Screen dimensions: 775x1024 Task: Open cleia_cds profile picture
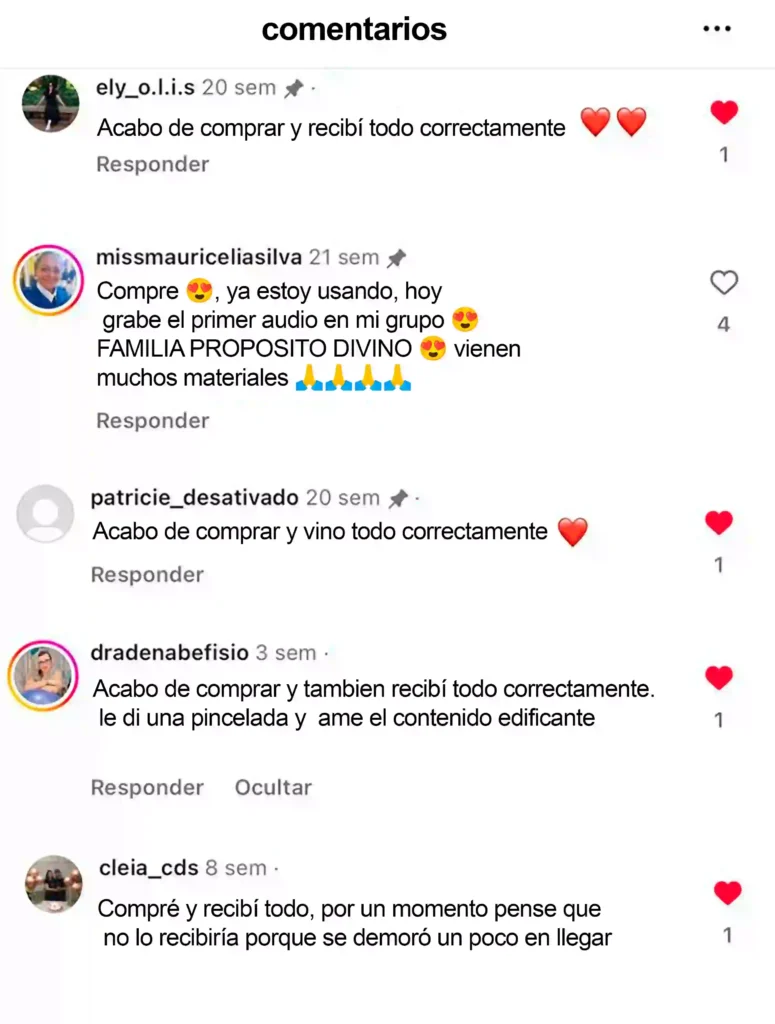pyautogui.click(x=54, y=884)
